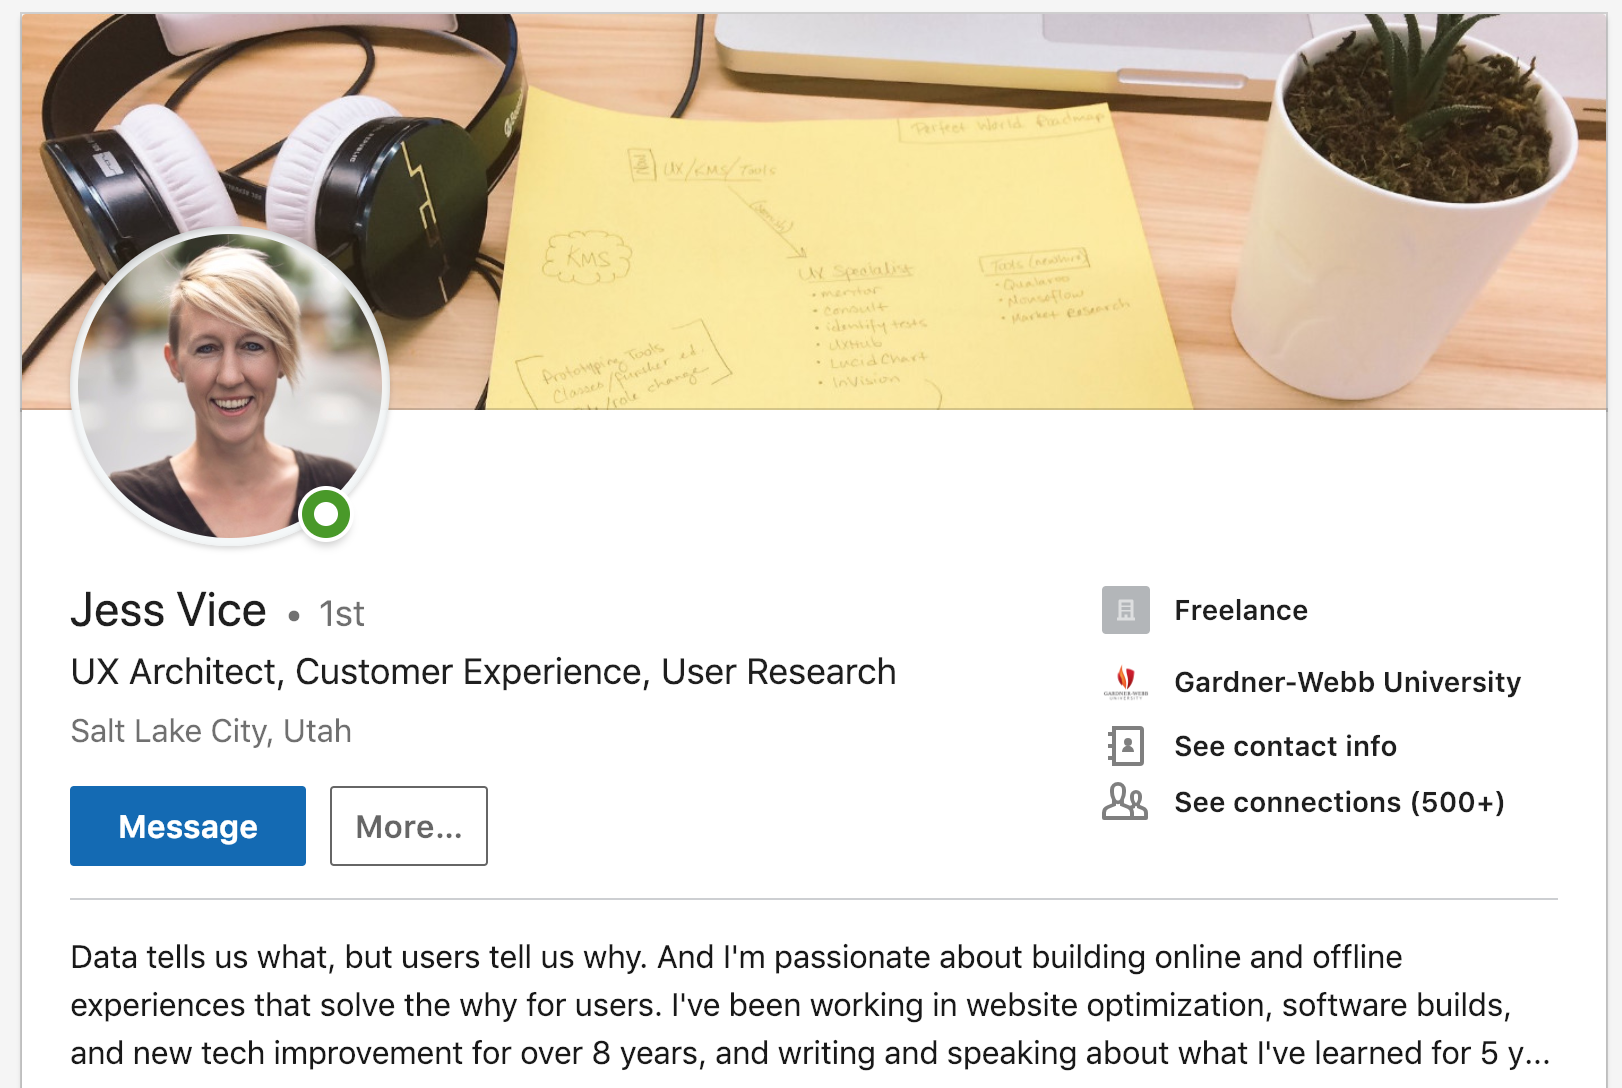Image resolution: width=1622 pixels, height=1088 pixels.
Task: Expand the truncated summary at the ellipsis
Action: pyautogui.click(x=1529, y=1053)
